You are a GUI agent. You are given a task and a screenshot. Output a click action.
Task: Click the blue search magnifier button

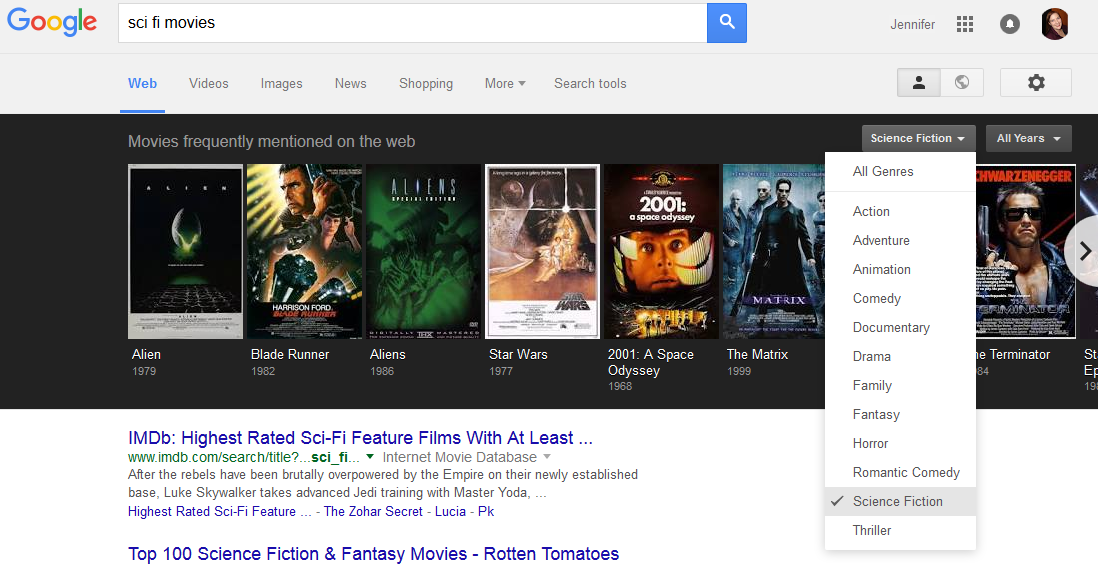[x=727, y=23]
